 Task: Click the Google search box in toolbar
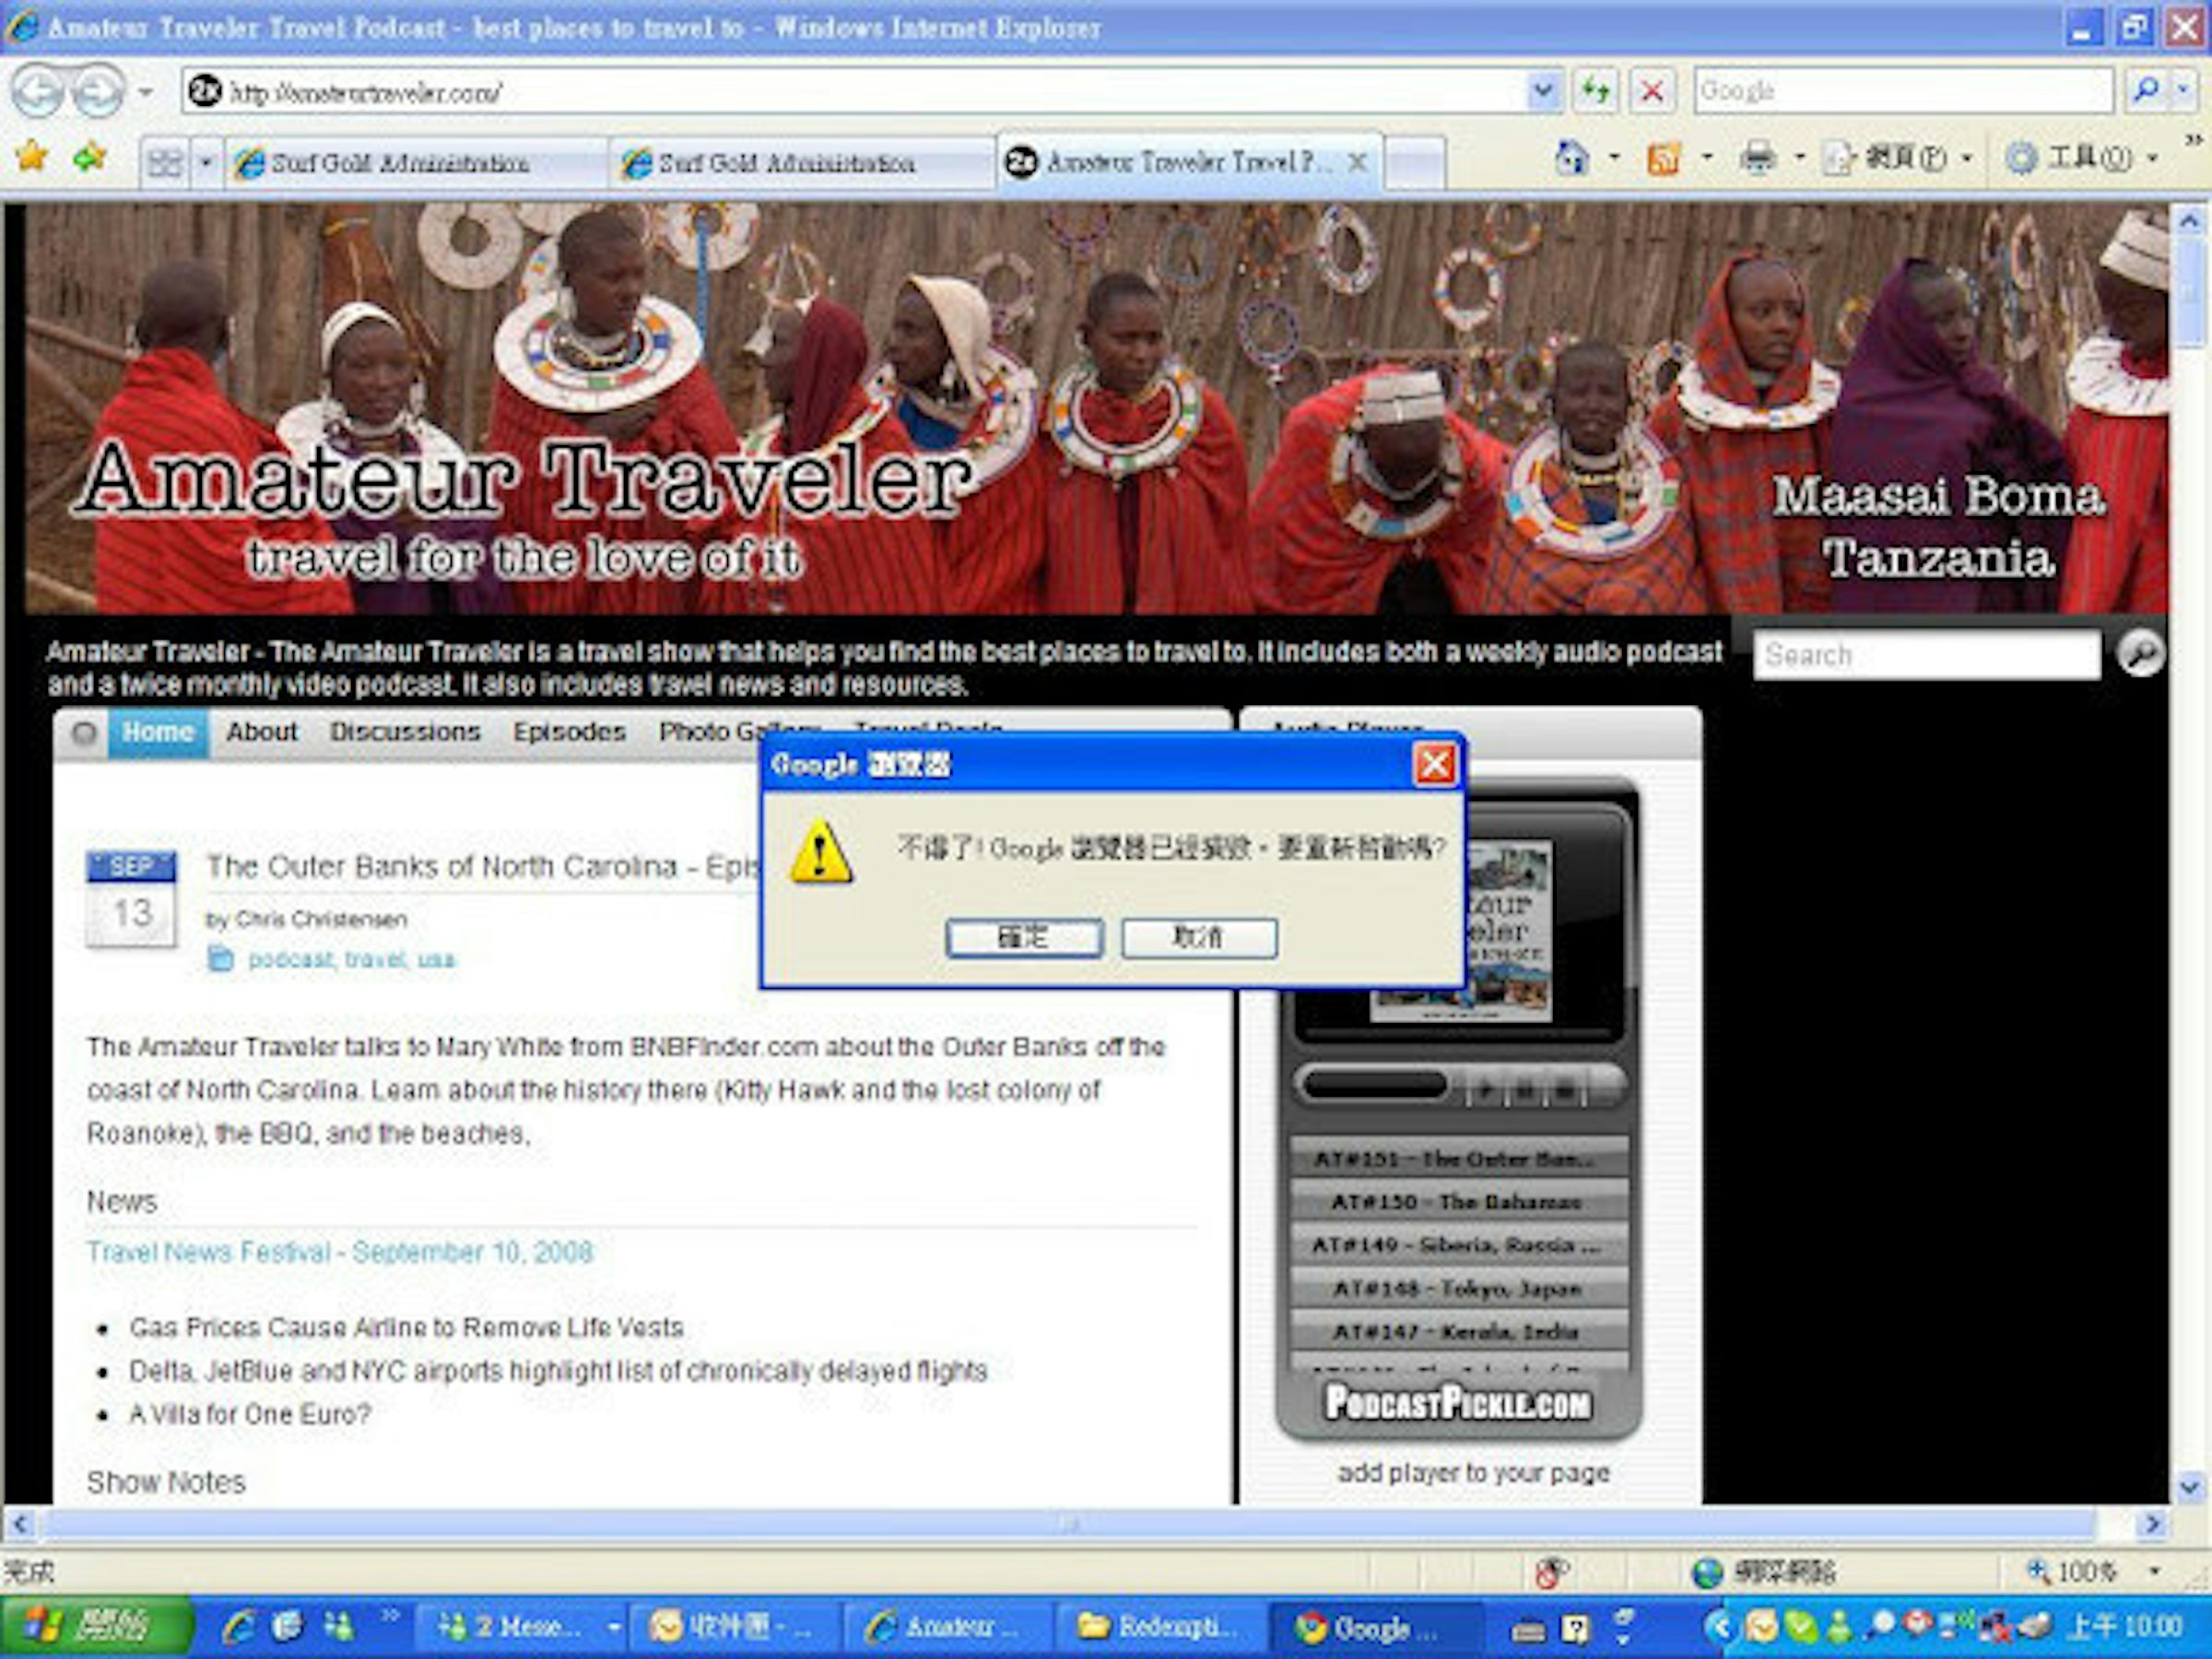click(1903, 91)
